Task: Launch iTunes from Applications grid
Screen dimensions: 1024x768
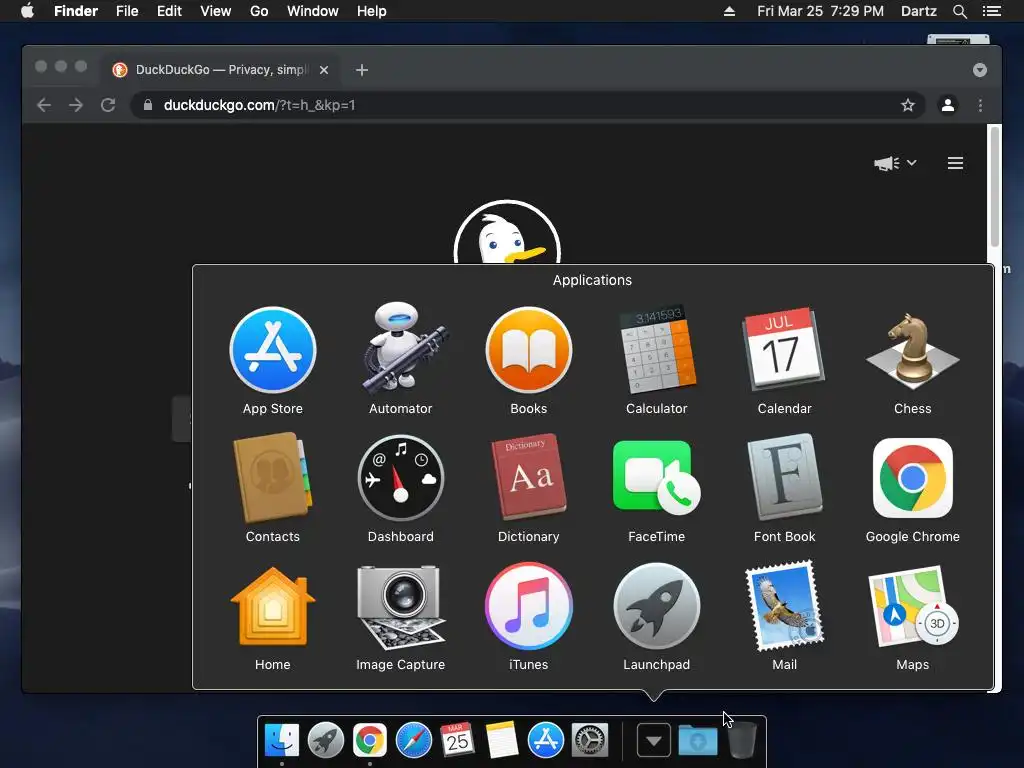Action: click(x=529, y=607)
